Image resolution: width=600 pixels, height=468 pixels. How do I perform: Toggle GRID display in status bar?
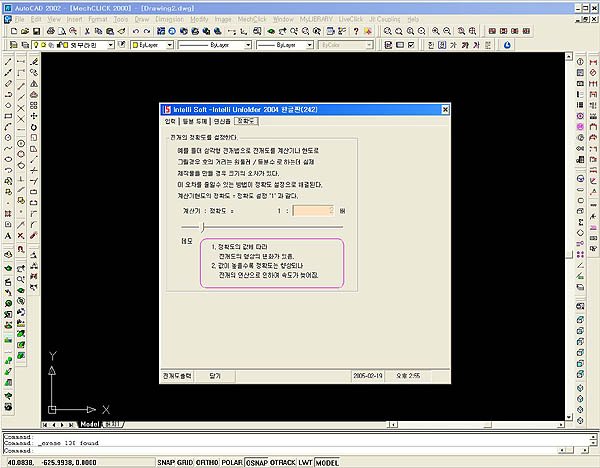coord(185,462)
